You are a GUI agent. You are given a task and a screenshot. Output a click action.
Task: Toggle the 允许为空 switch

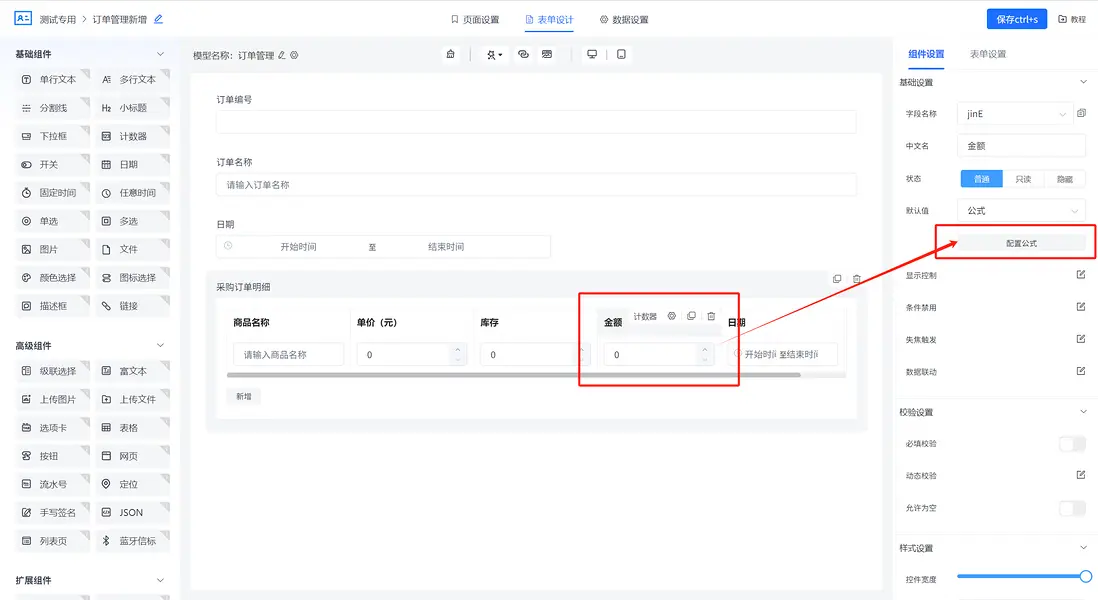1071,508
